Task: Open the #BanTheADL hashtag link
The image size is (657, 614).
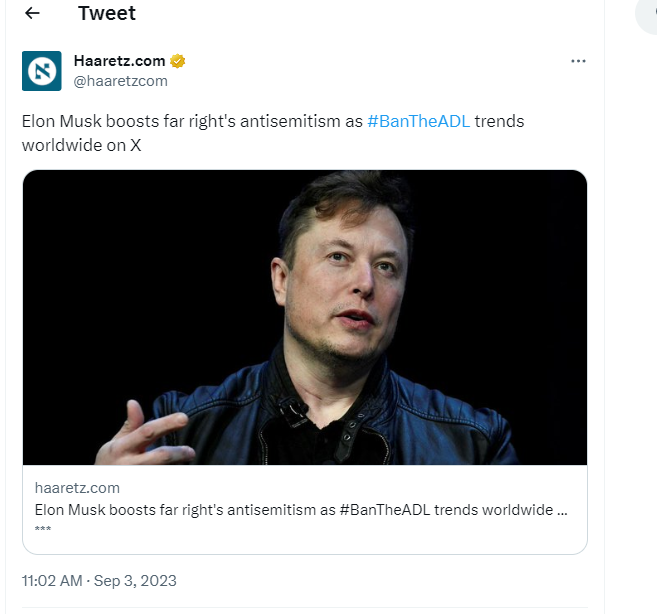Action: click(418, 121)
